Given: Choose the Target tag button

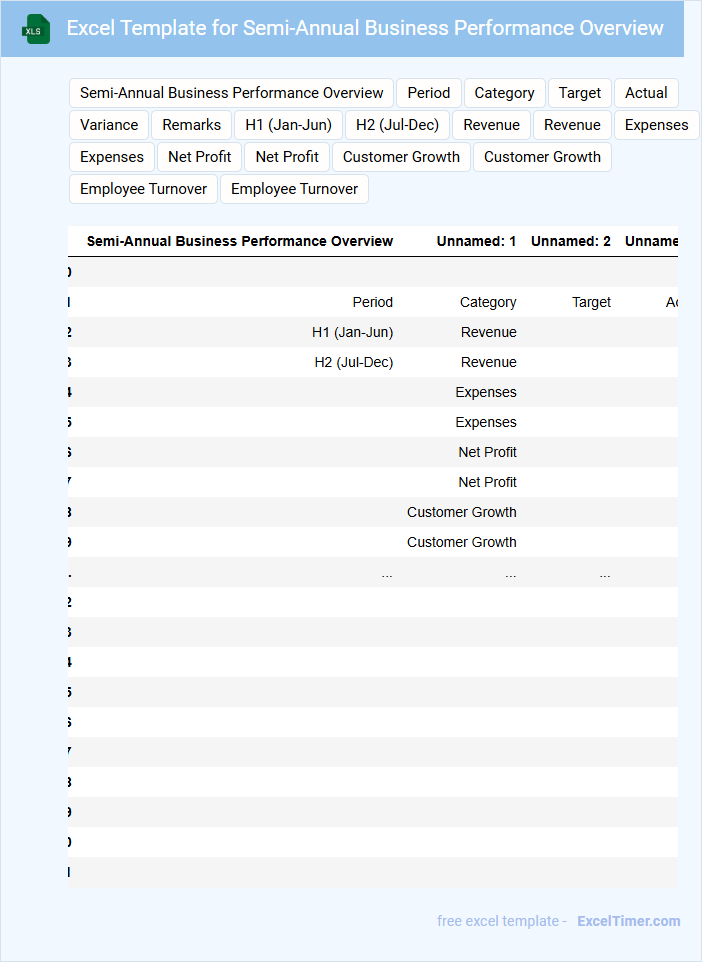Looking at the screenshot, I should pyautogui.click(x=580, y=93).
